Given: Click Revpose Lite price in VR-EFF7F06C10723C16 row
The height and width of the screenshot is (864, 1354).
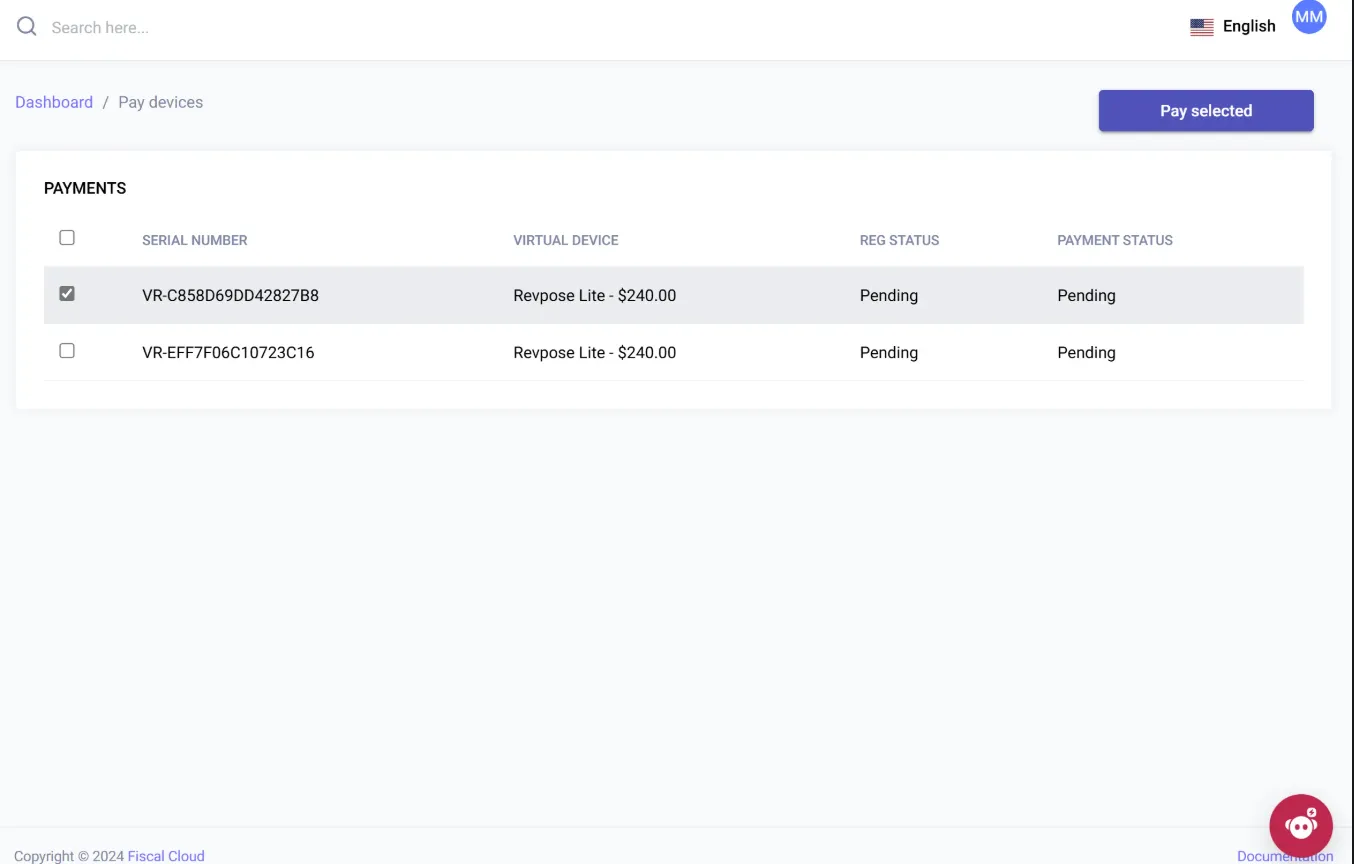Looking at the screenshot, I should click(x=595, y=352).
